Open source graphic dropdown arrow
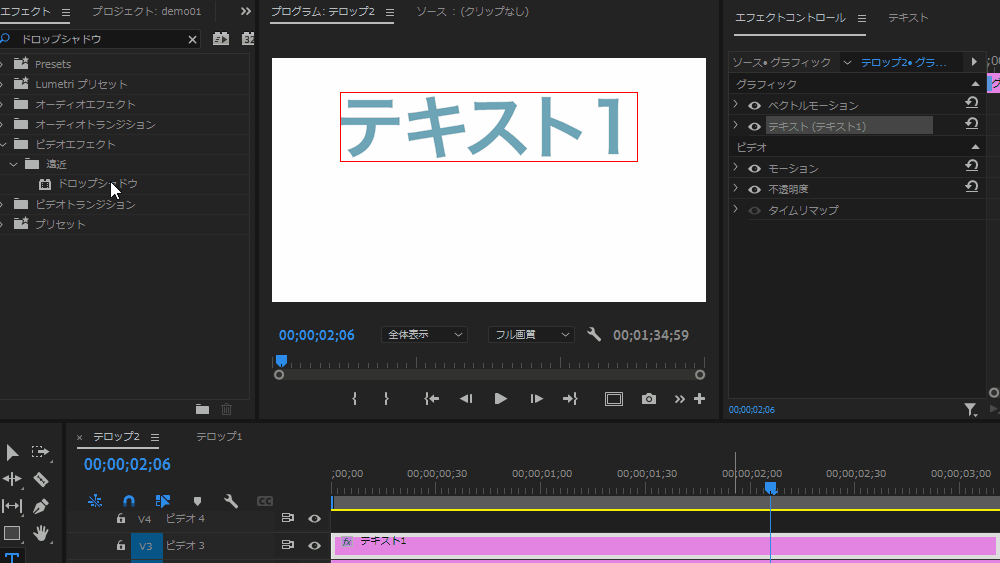The width and height of the screenshot is (1000, 563). pos(847,62)
